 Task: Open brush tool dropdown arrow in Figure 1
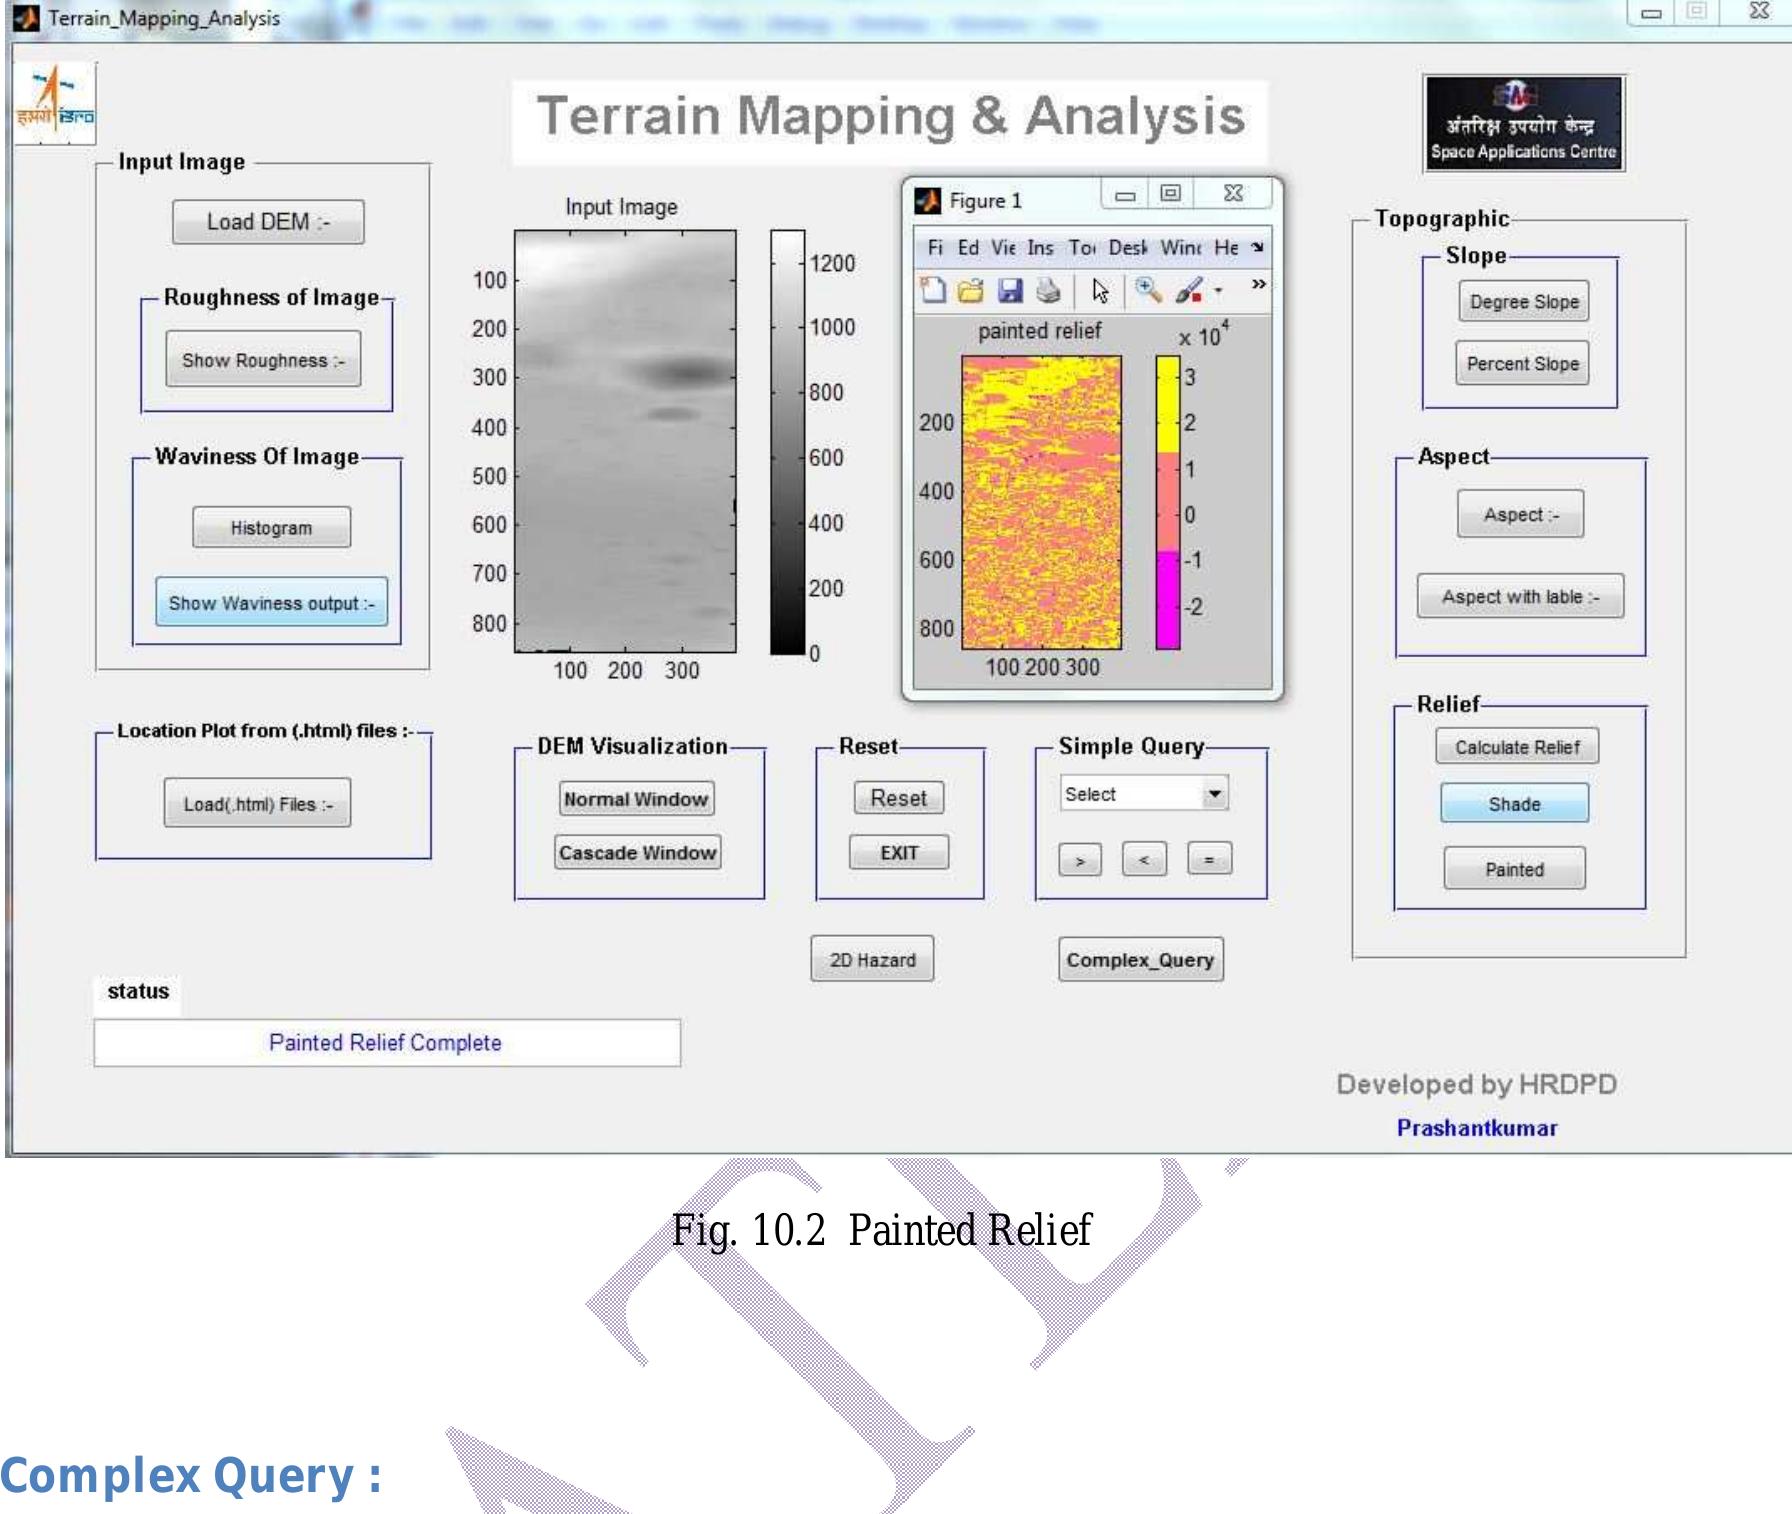[x=1218, y=292]
